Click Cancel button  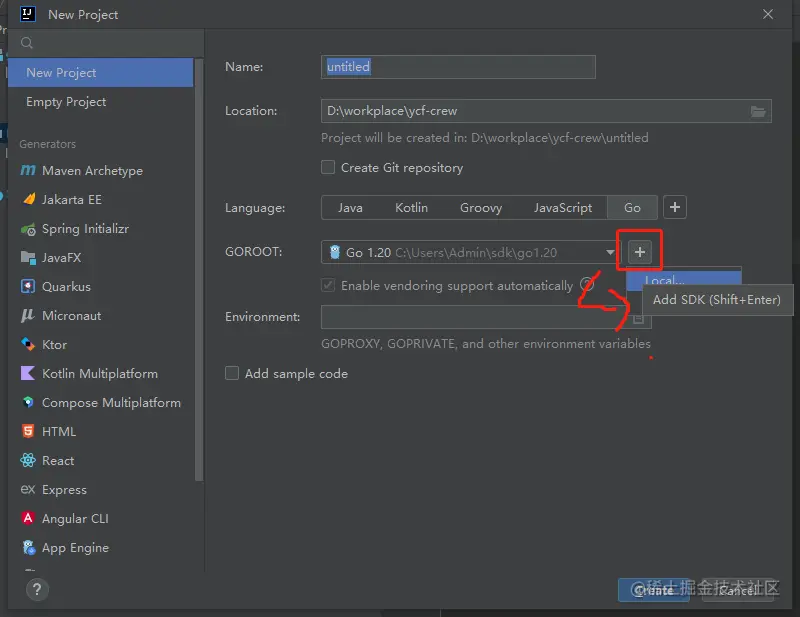coord(738,590)
